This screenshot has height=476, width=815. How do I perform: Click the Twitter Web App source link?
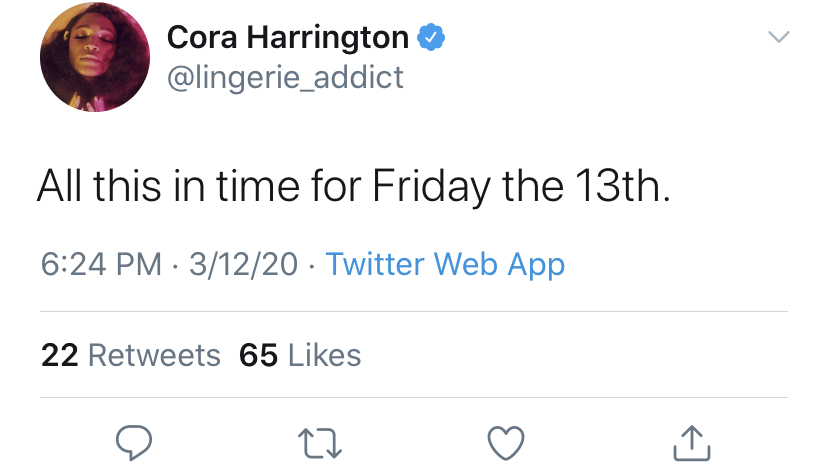[x=445, y=264]
